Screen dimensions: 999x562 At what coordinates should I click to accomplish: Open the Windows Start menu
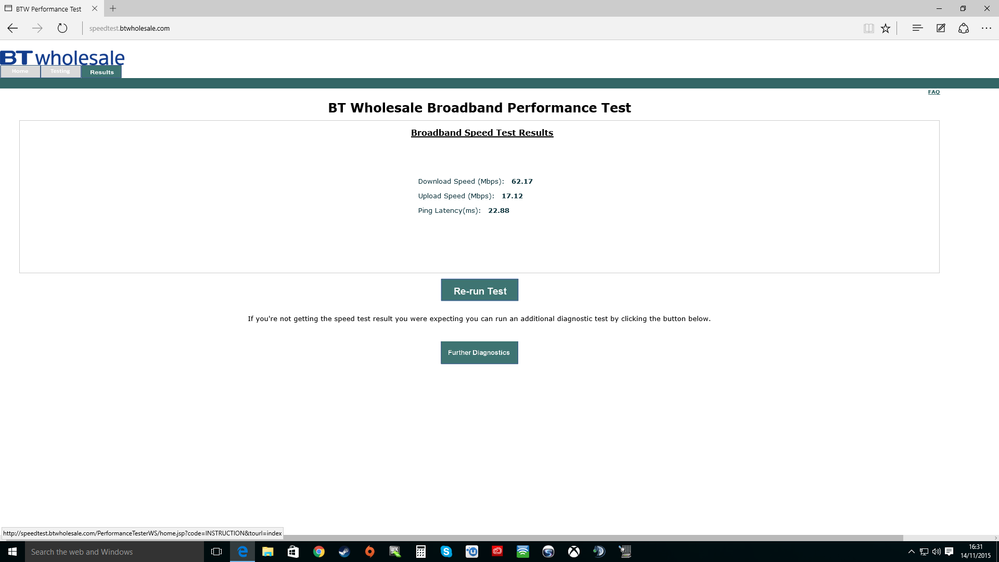pyautogui.click(x=12, y=552)
